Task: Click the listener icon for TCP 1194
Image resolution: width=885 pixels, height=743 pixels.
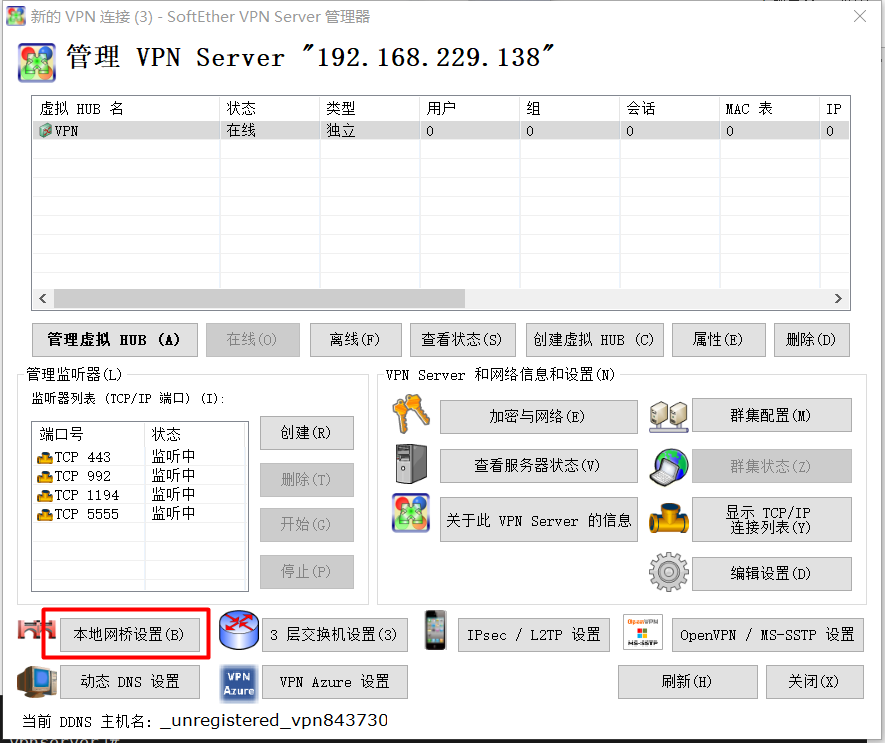Action: pos(45,496)
